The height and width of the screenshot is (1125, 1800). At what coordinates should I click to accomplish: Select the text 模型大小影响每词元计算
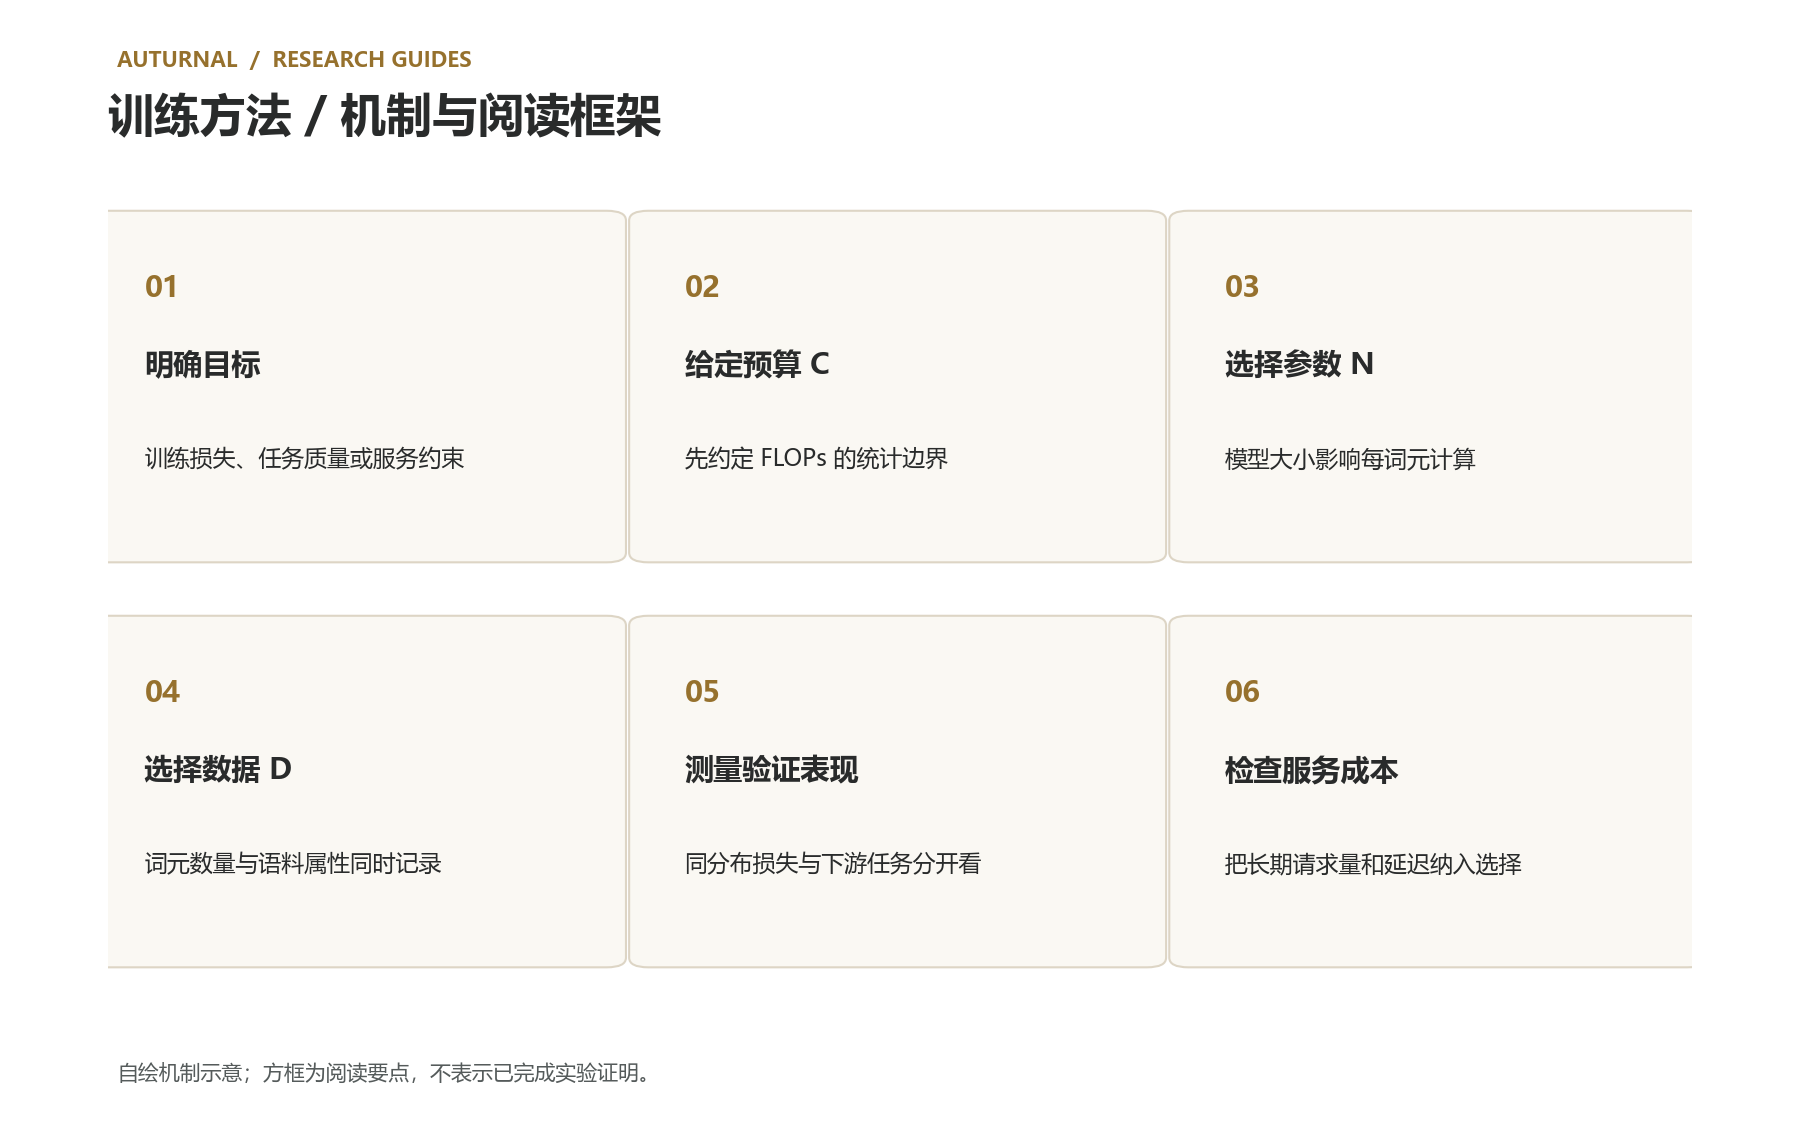pyautogui.click(x=1350, y=458)
